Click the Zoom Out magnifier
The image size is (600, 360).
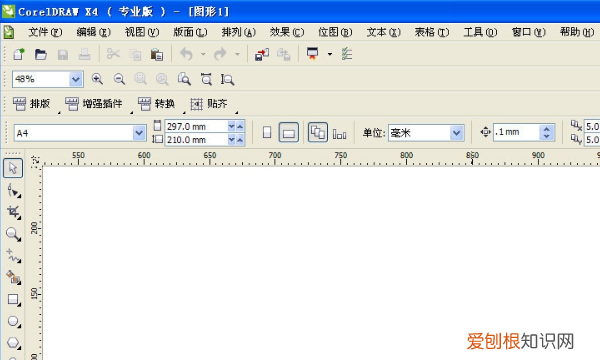(x=119, y=79)
